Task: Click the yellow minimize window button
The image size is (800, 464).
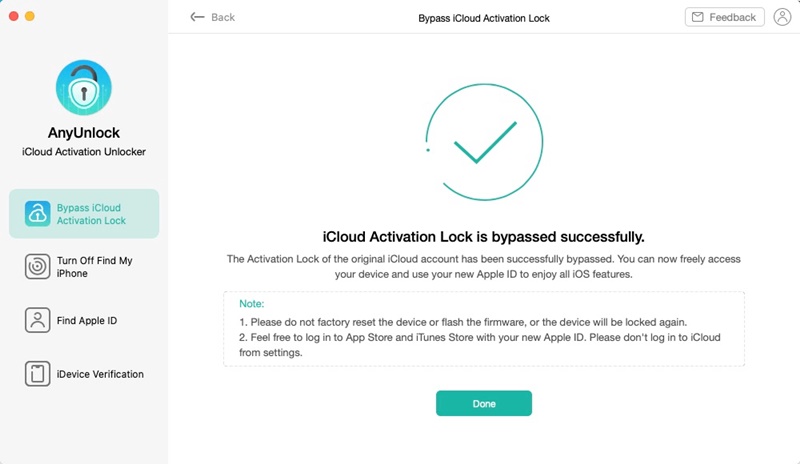Action: point(30,16)
